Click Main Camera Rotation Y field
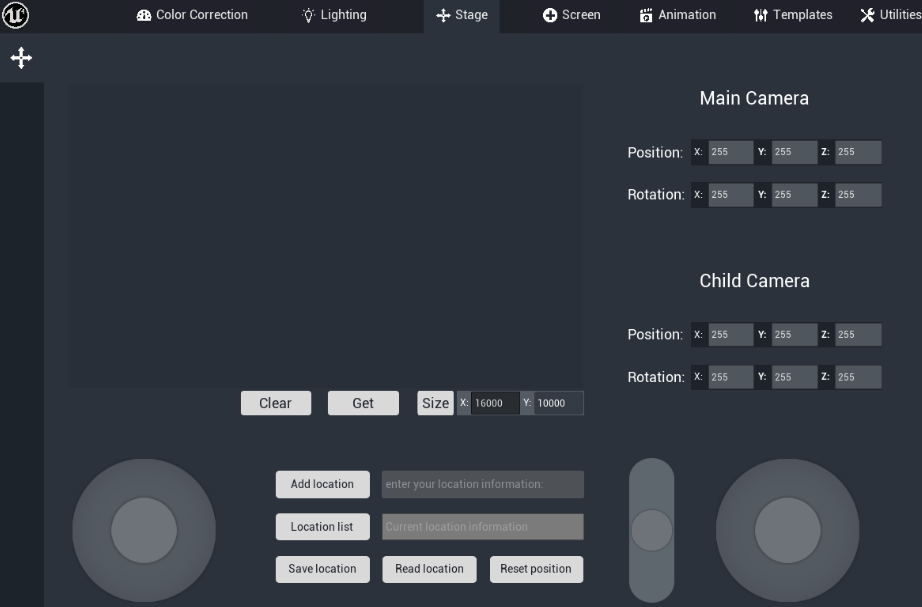The width and height of the screenshot is (922, 607). [794, 195]
